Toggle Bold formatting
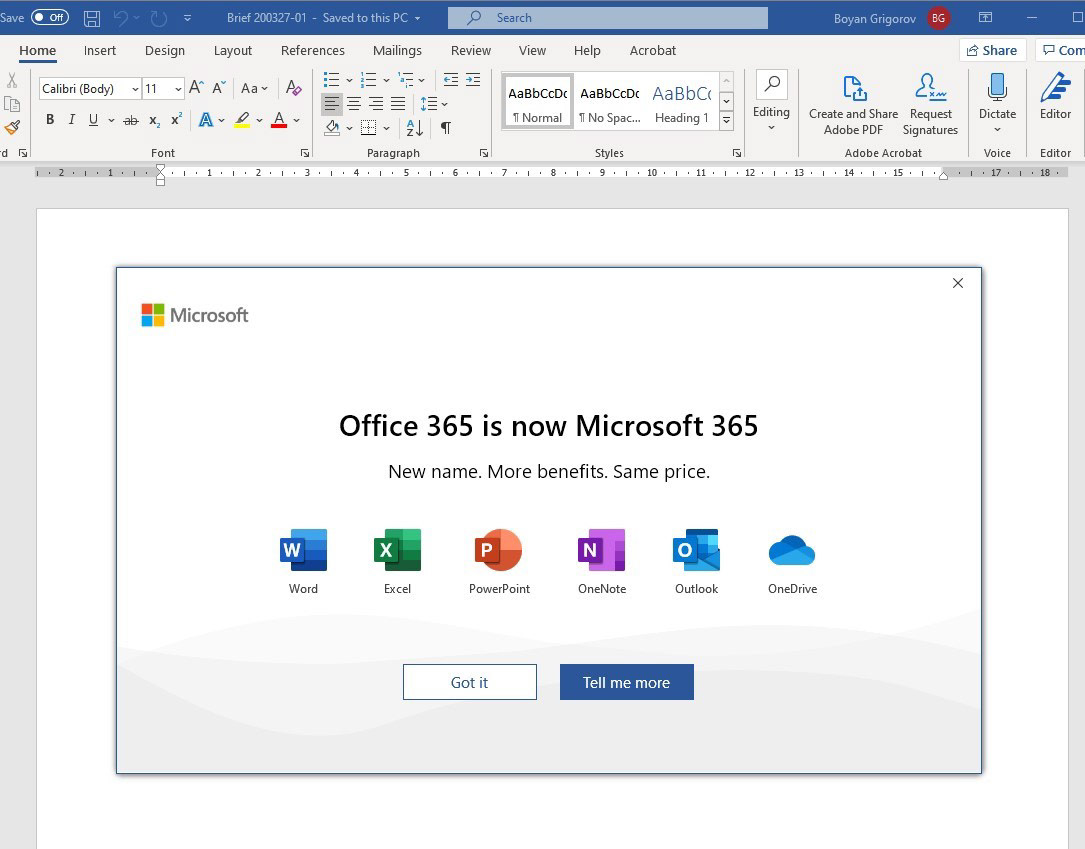 50,120
